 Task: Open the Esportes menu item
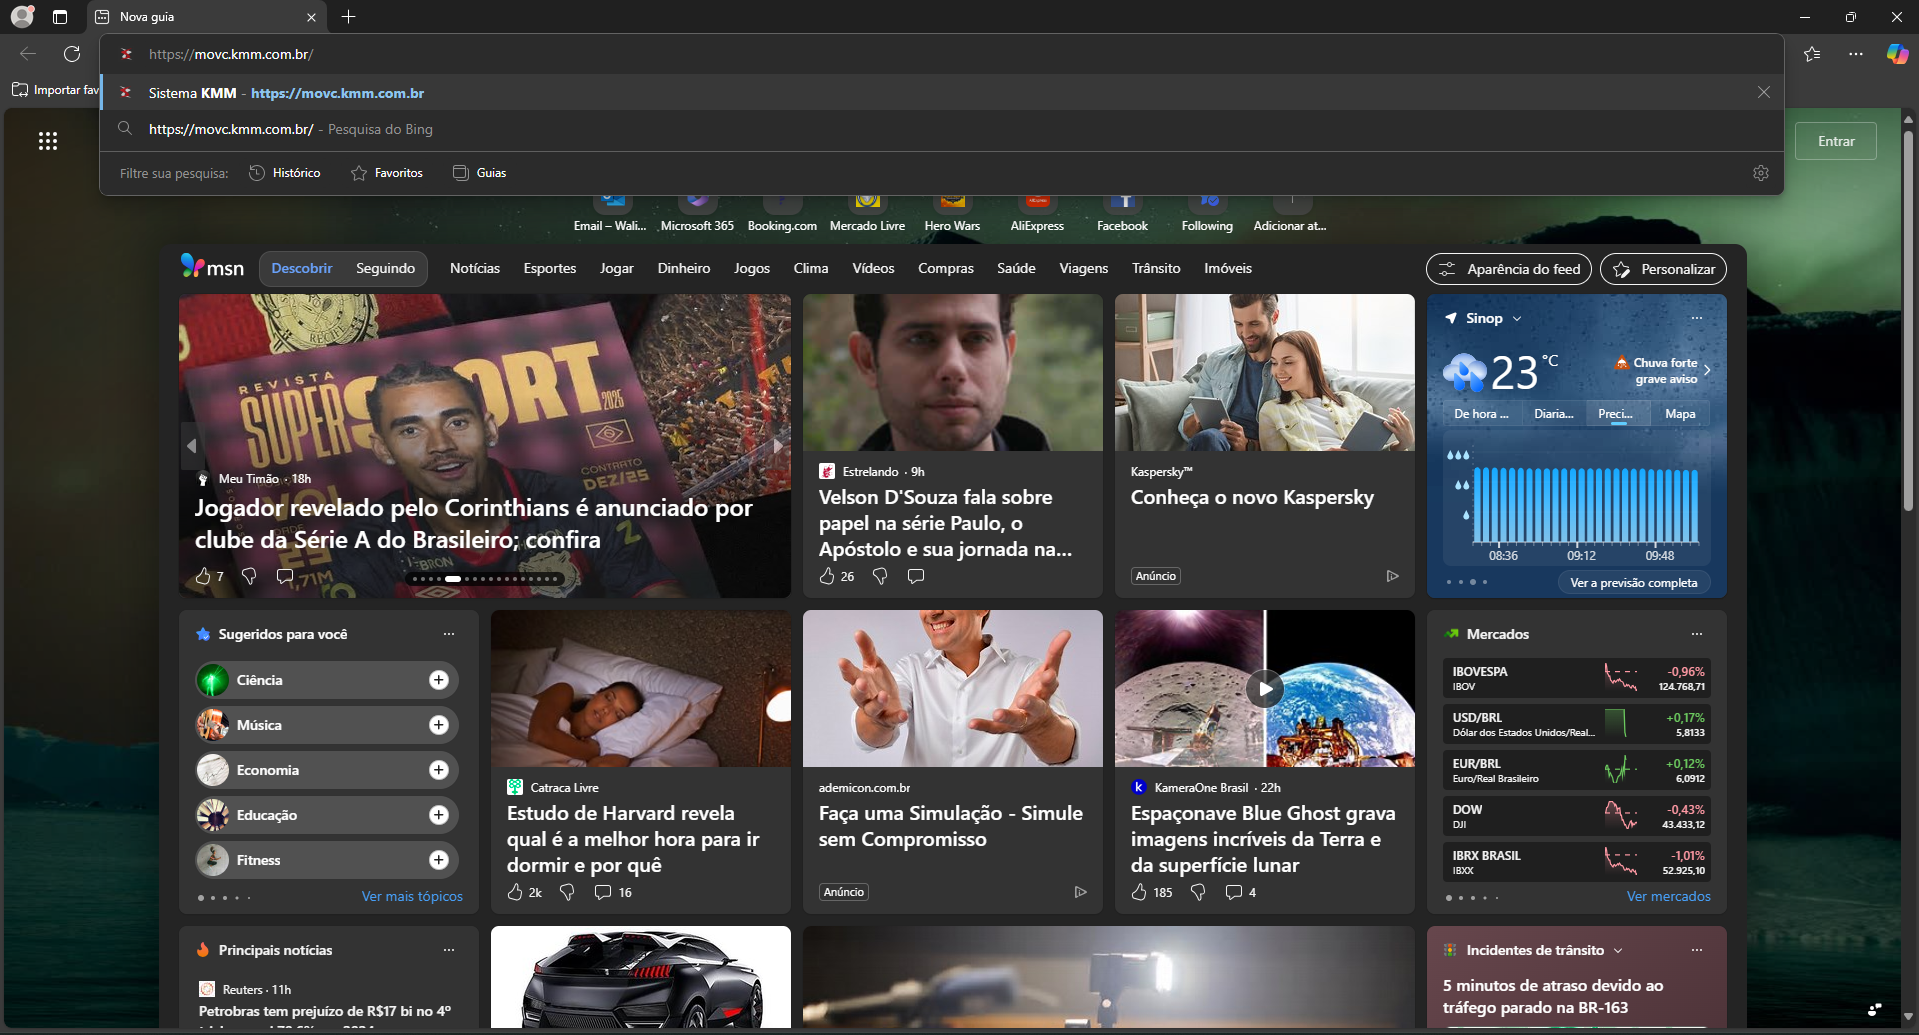click(549, 268)
